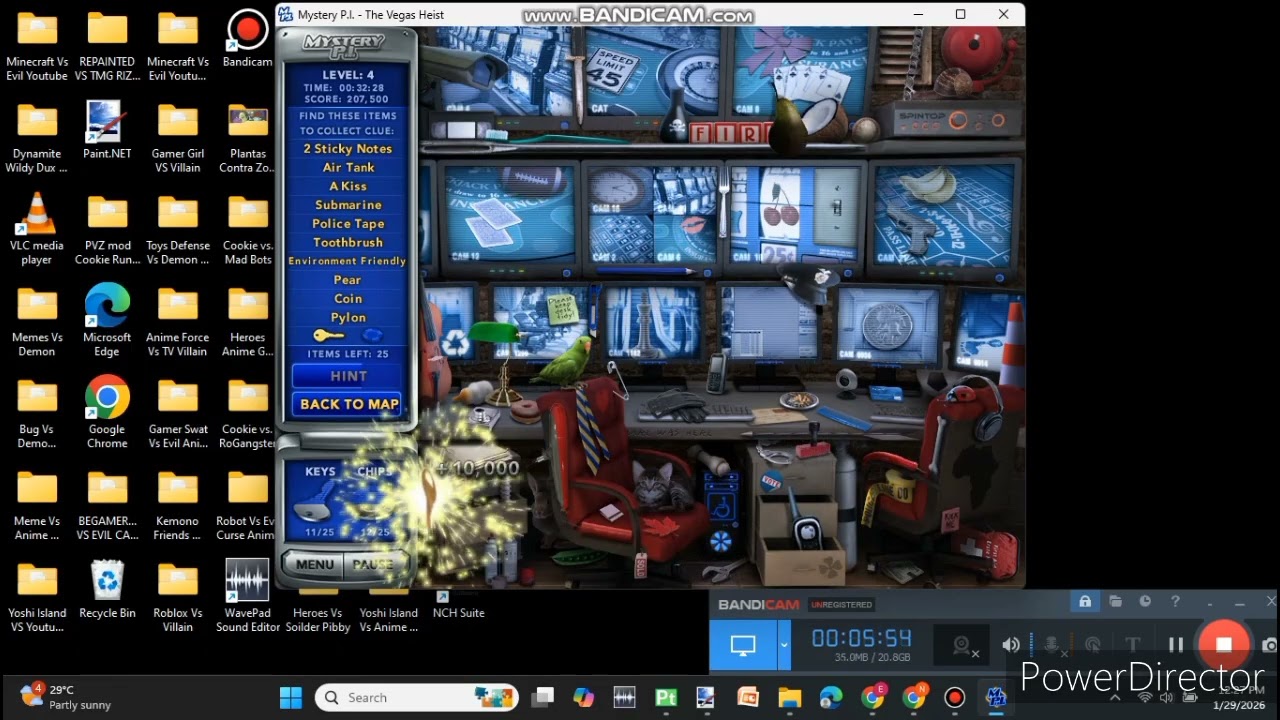Click 'Air Tank' in item list
The width and height of the screenshot is (1280, 720).
pyautogui.click(x=348, y=168)
